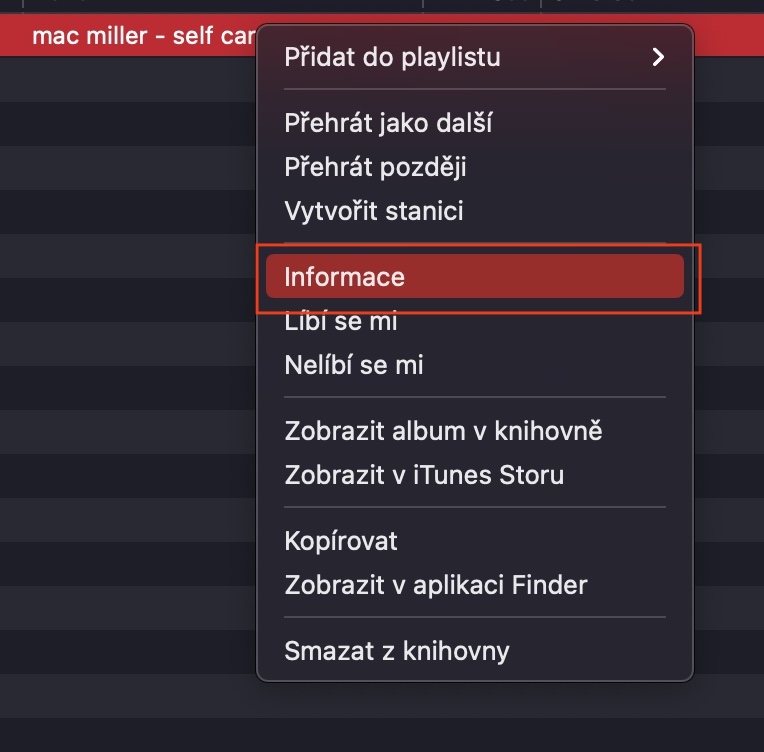Click the arrow beside Přidat do playlistu
Image resolution: width=764 pixels, height=752 pixels.
[x=657, y=57]
